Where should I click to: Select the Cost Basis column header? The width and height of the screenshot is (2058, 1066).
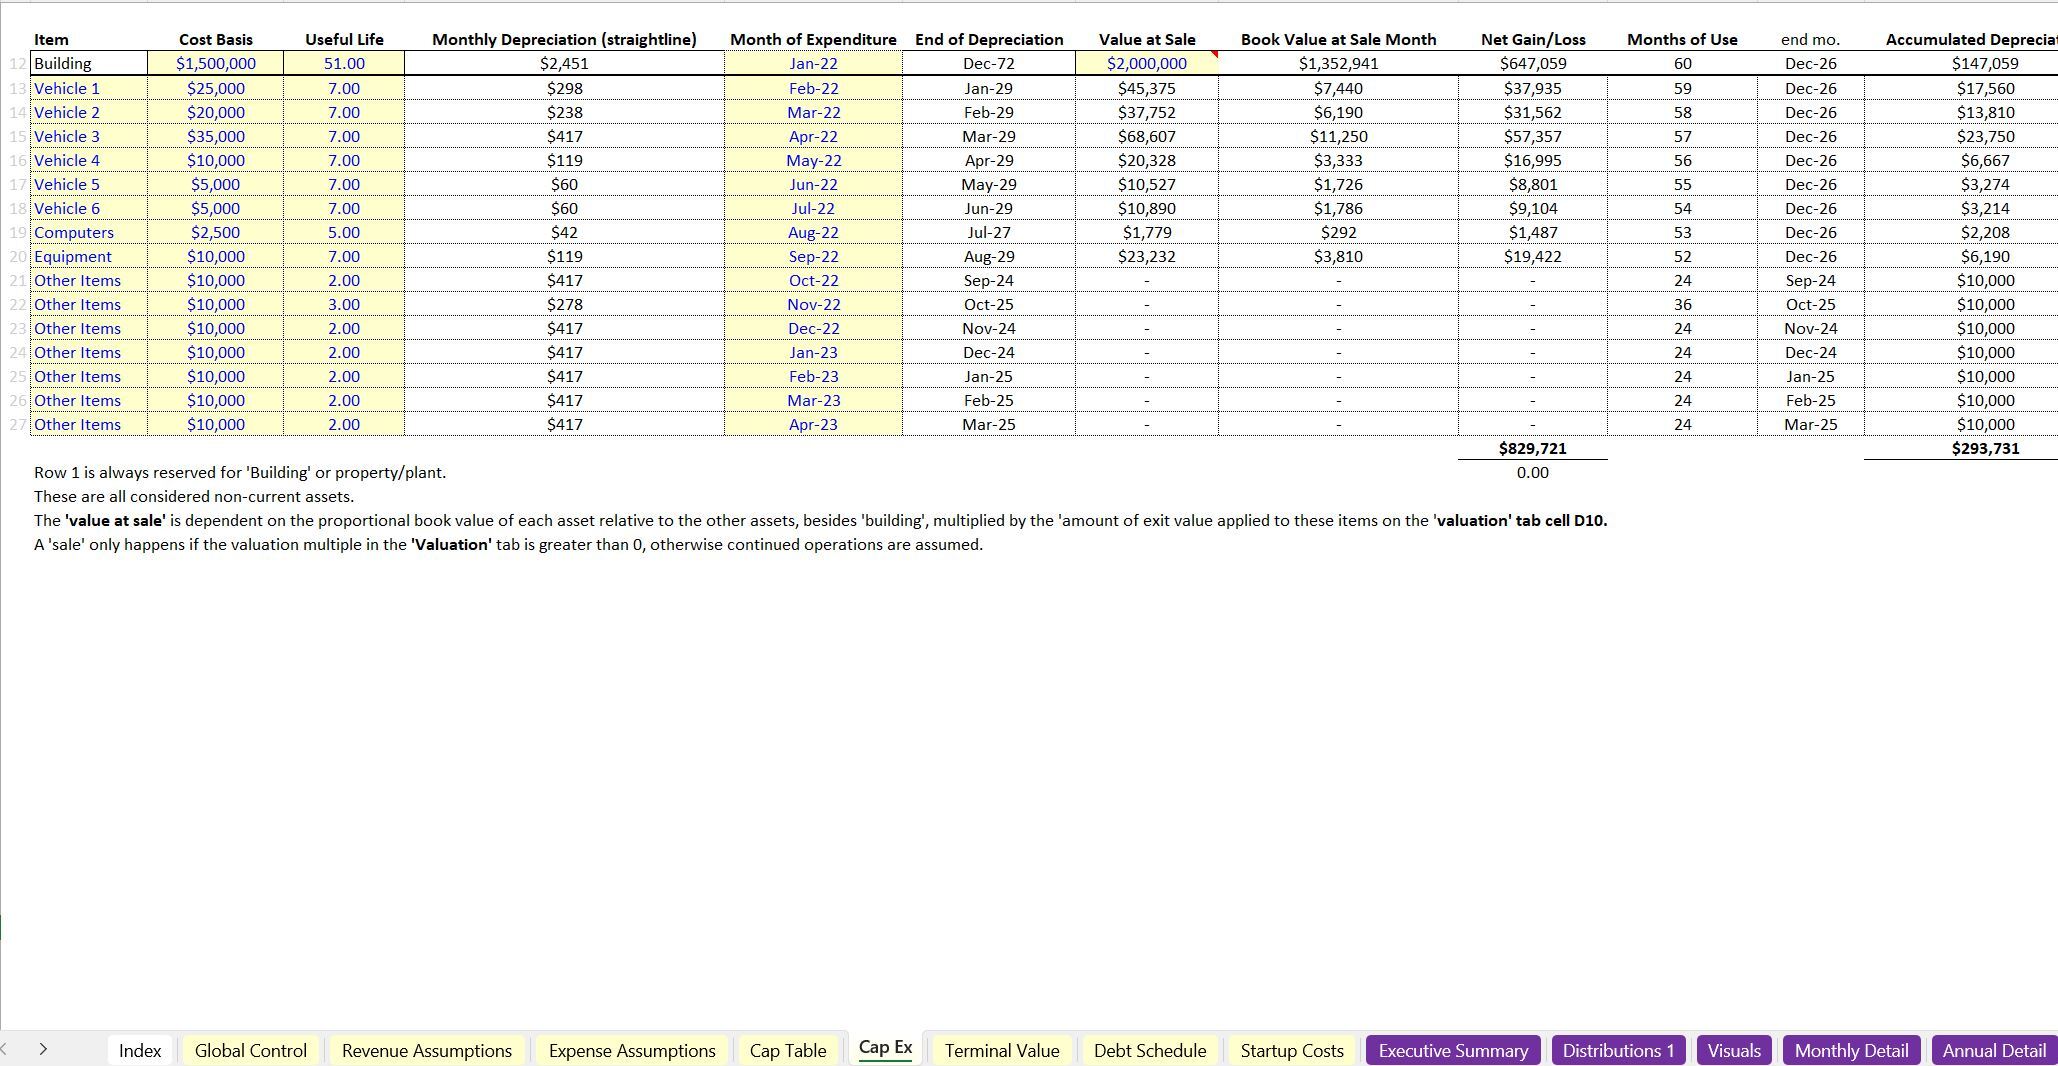(x=215, y=39)
